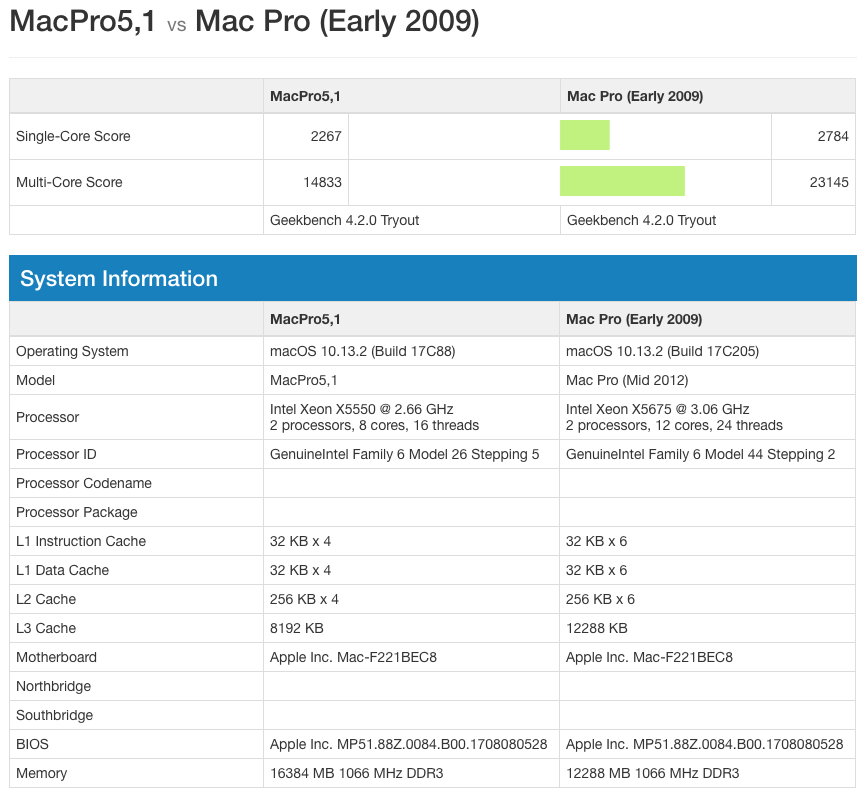Screen dimensions: 865x799
Task: Click the page title comparing both Macs
Action: [244, 22]
